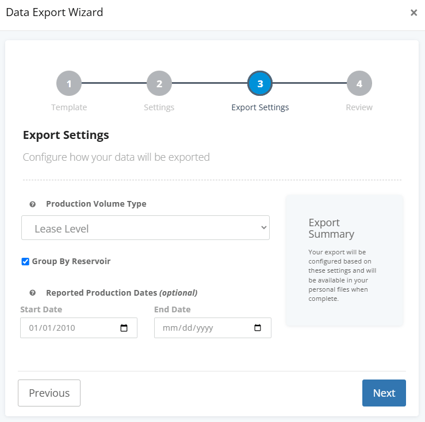Click the Production Volume Type dropdown chevron
The image size is (425, 422).
[x=263, y=228]
